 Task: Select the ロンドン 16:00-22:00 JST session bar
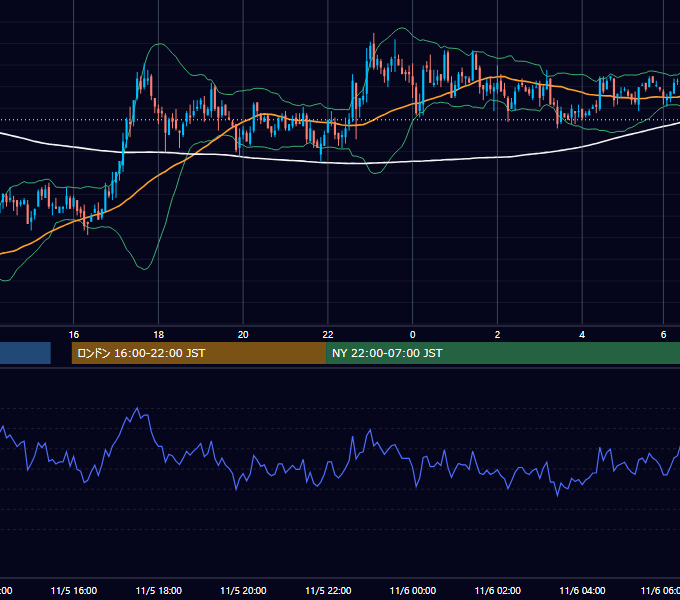(x=199, y=353)
